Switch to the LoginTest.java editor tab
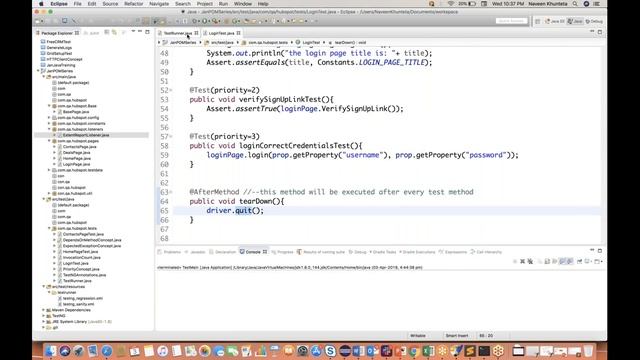The image size is (640, 360). 221,33
